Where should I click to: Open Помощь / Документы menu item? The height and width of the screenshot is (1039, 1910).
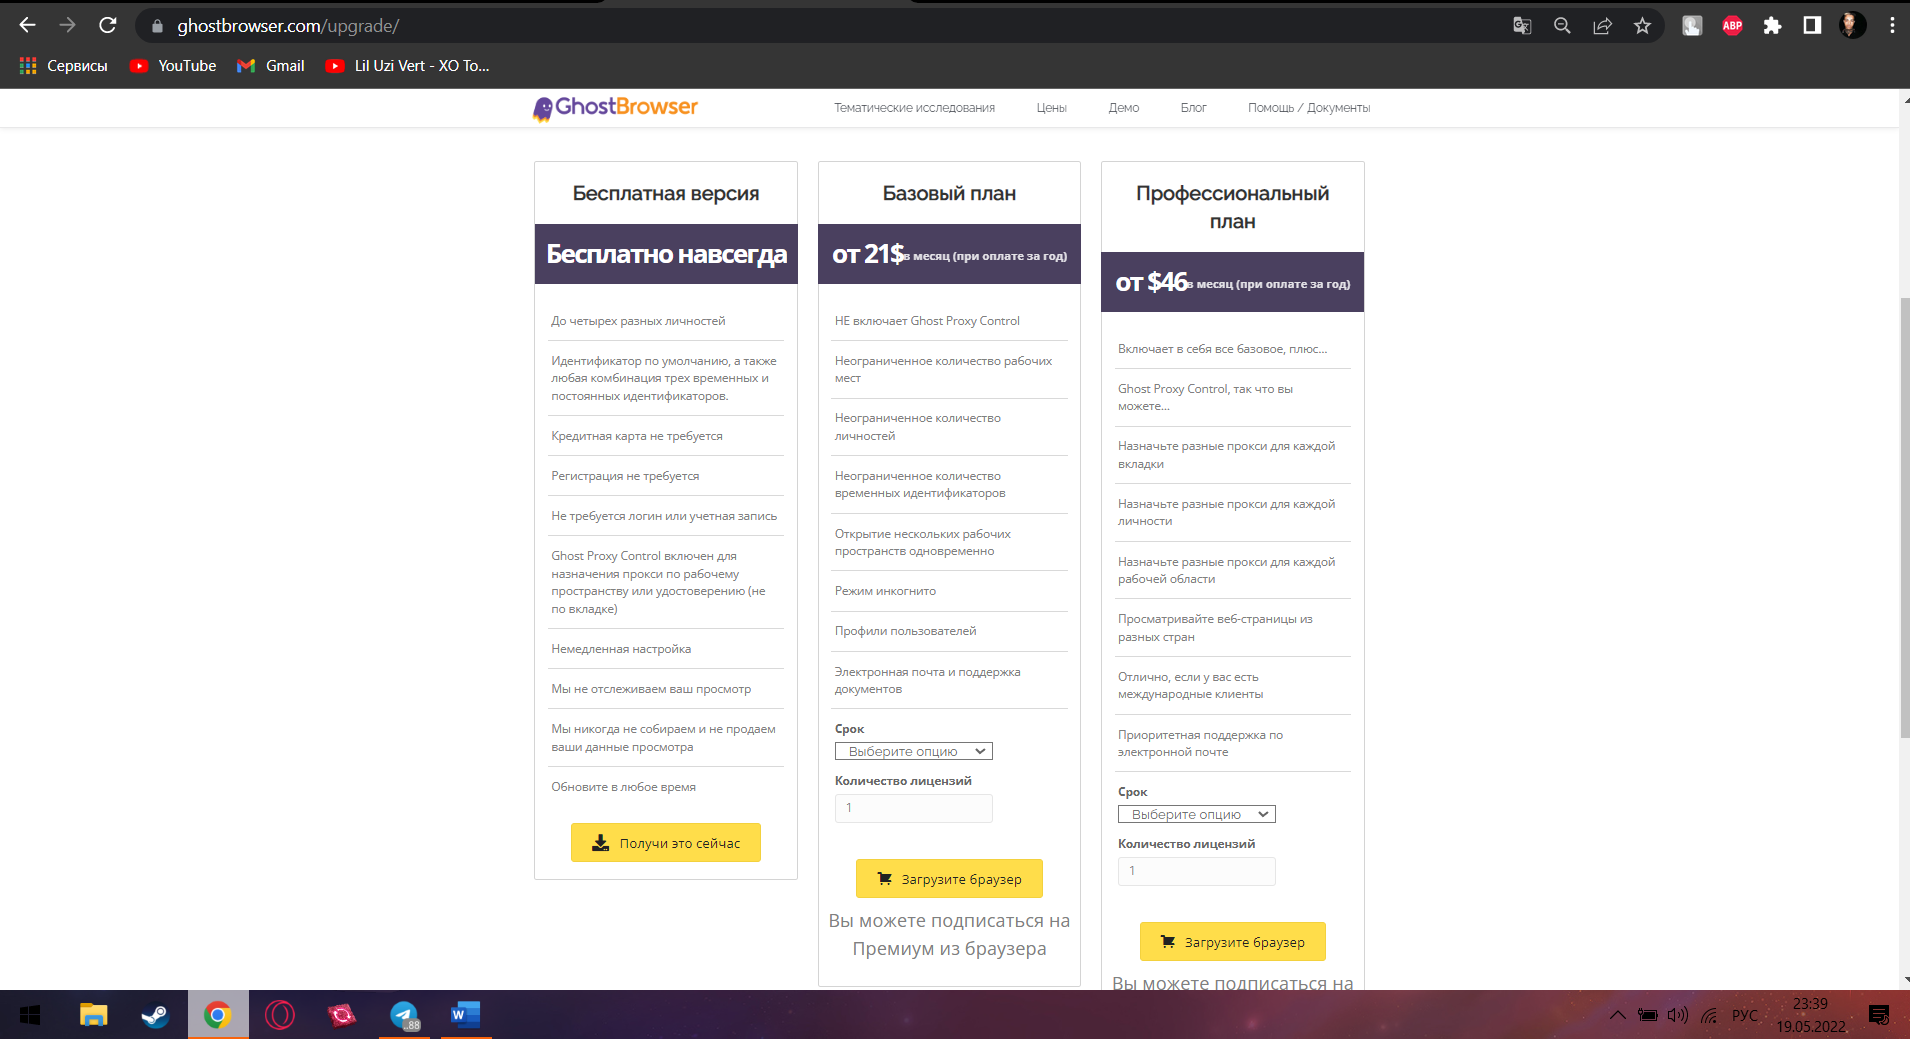(1309, 108)
